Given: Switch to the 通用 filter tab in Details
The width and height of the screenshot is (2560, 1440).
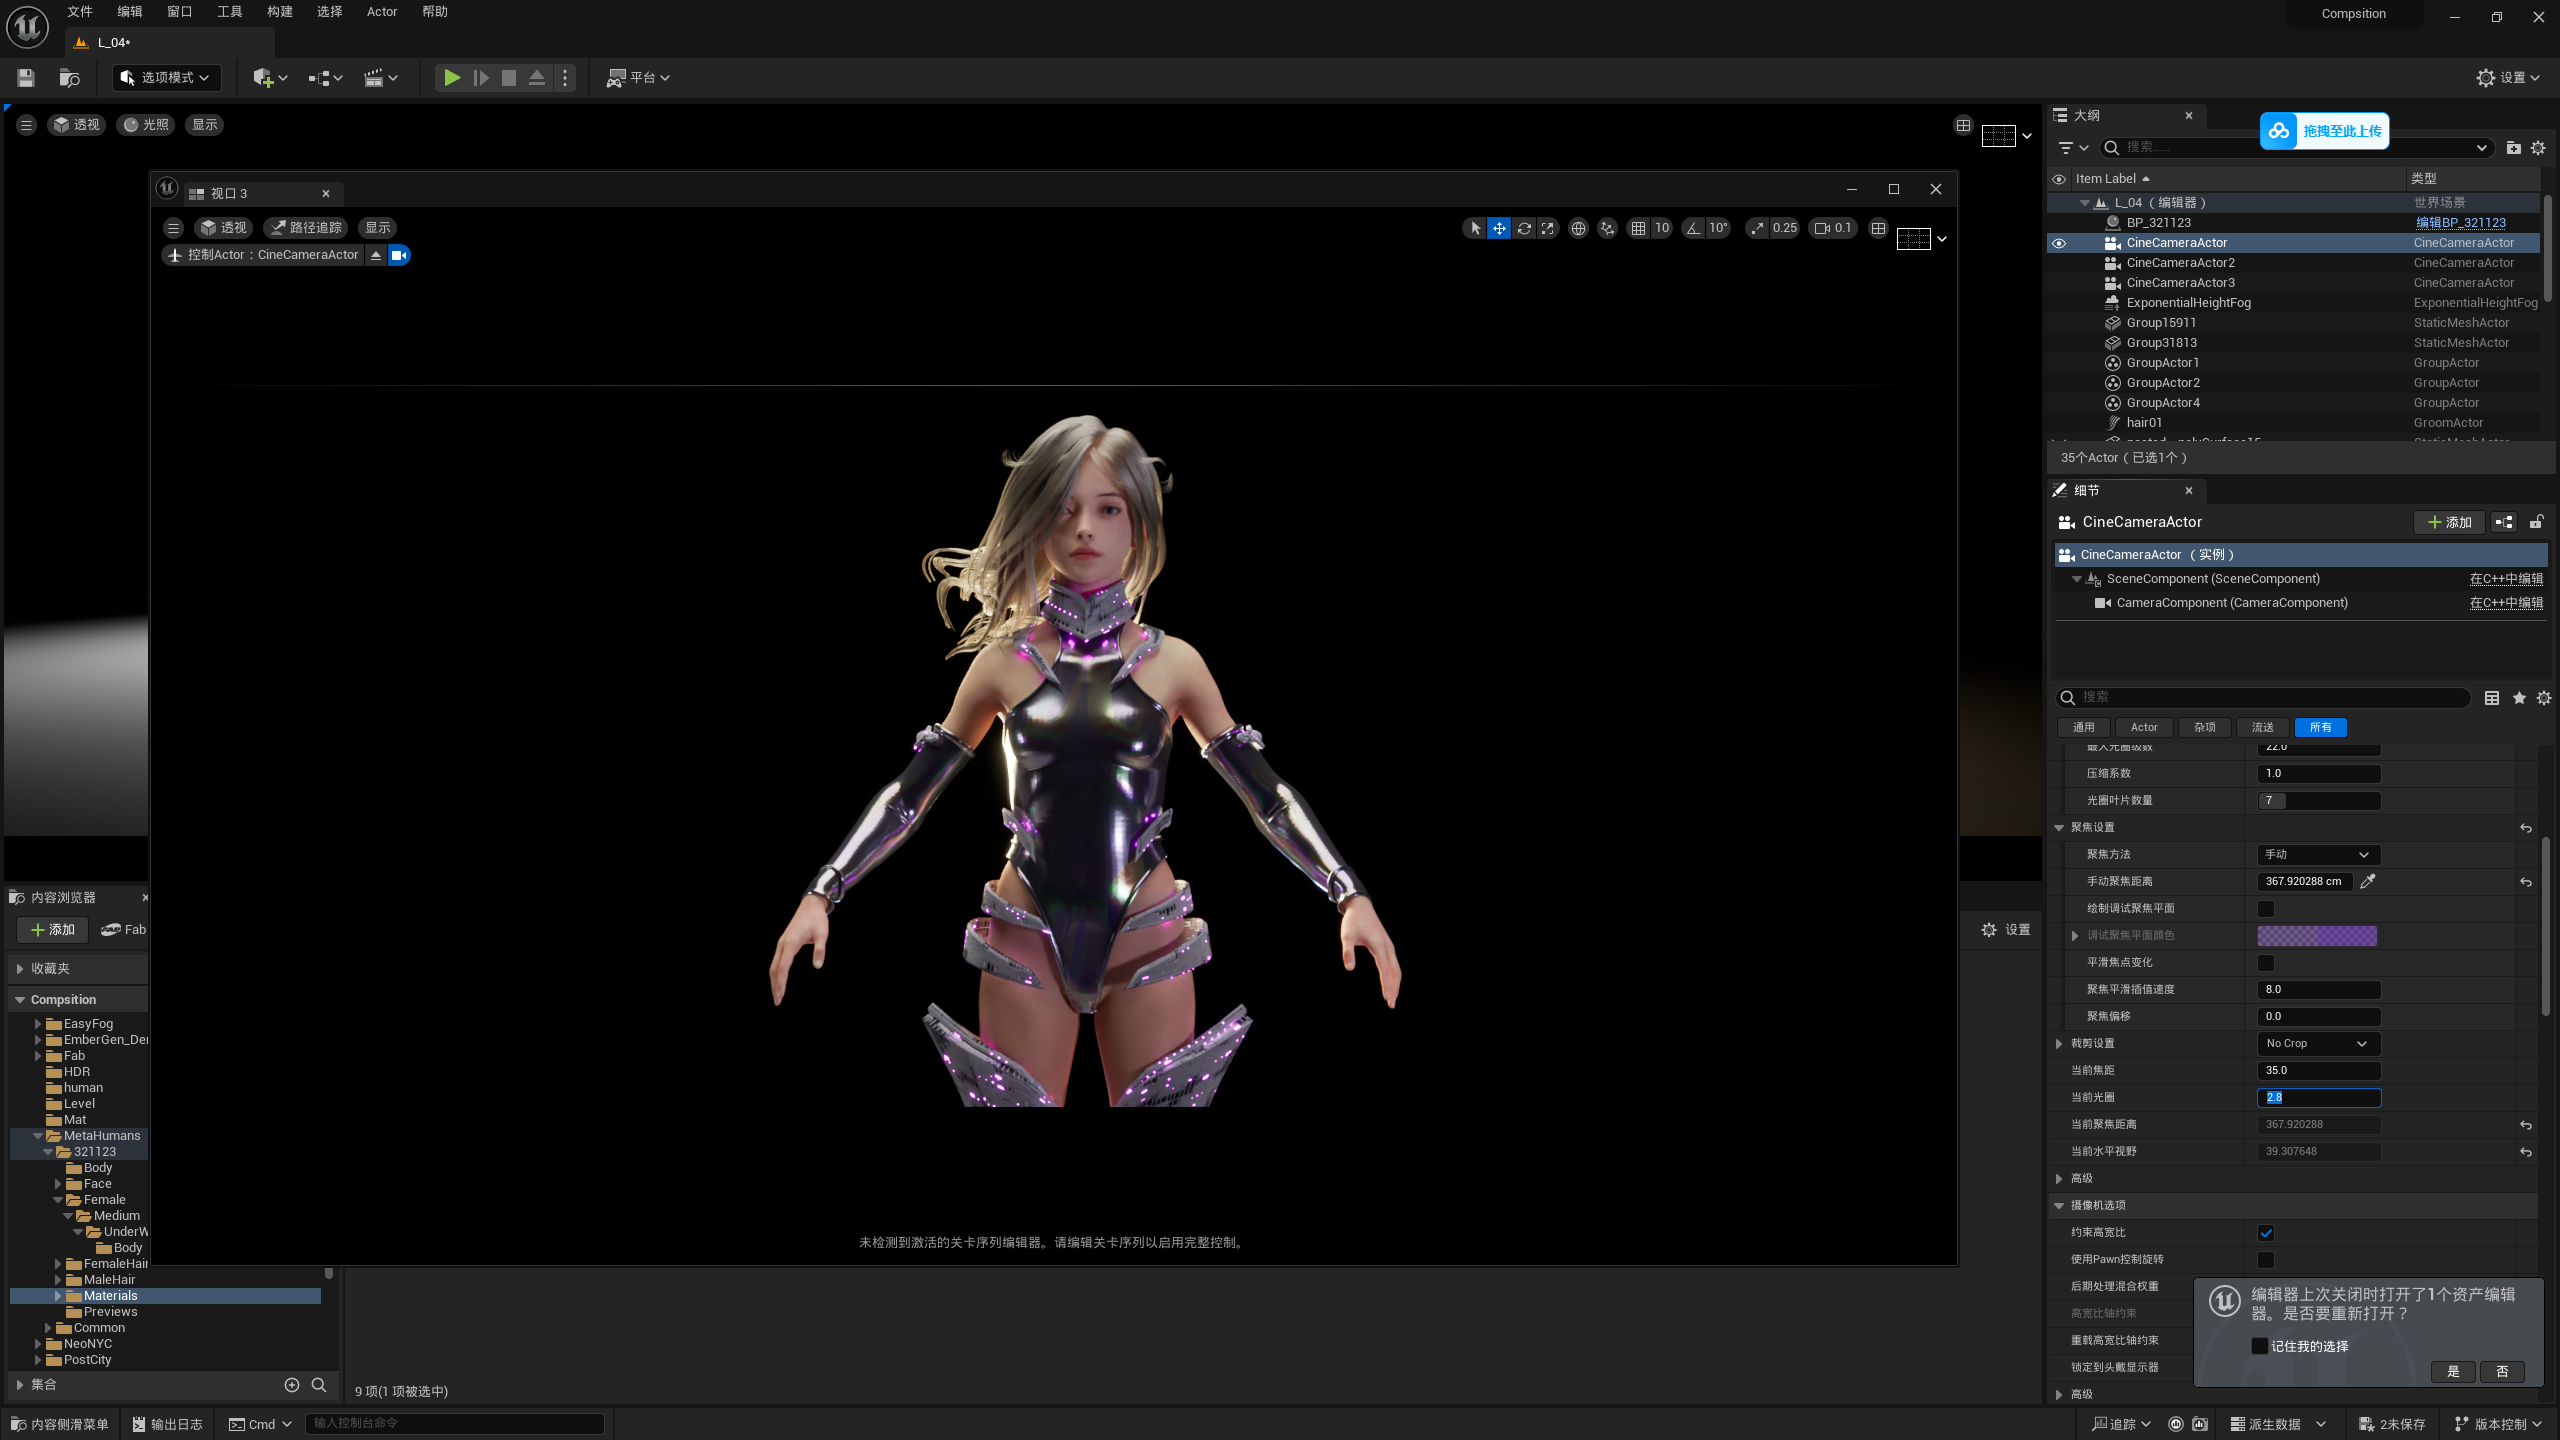Looking at the screenshot, I should 2084,728.
